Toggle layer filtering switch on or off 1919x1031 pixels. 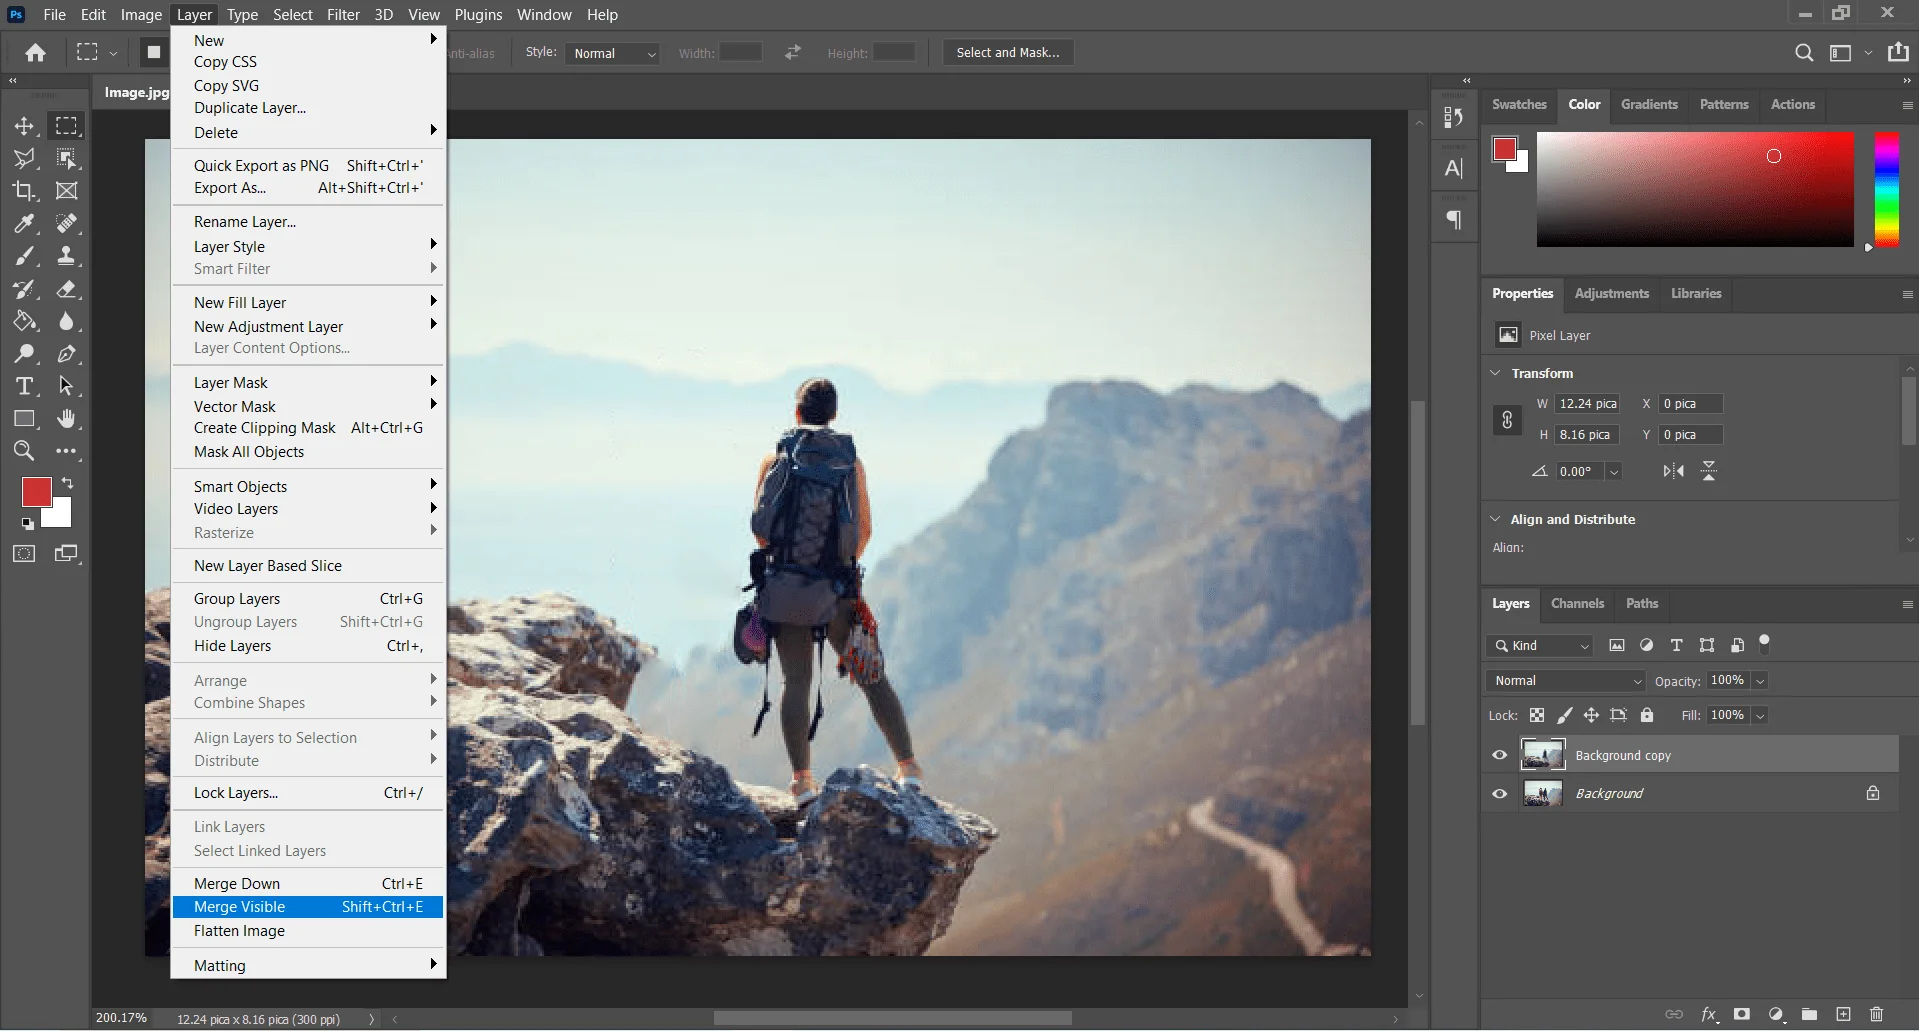[x=1764, y=644]
